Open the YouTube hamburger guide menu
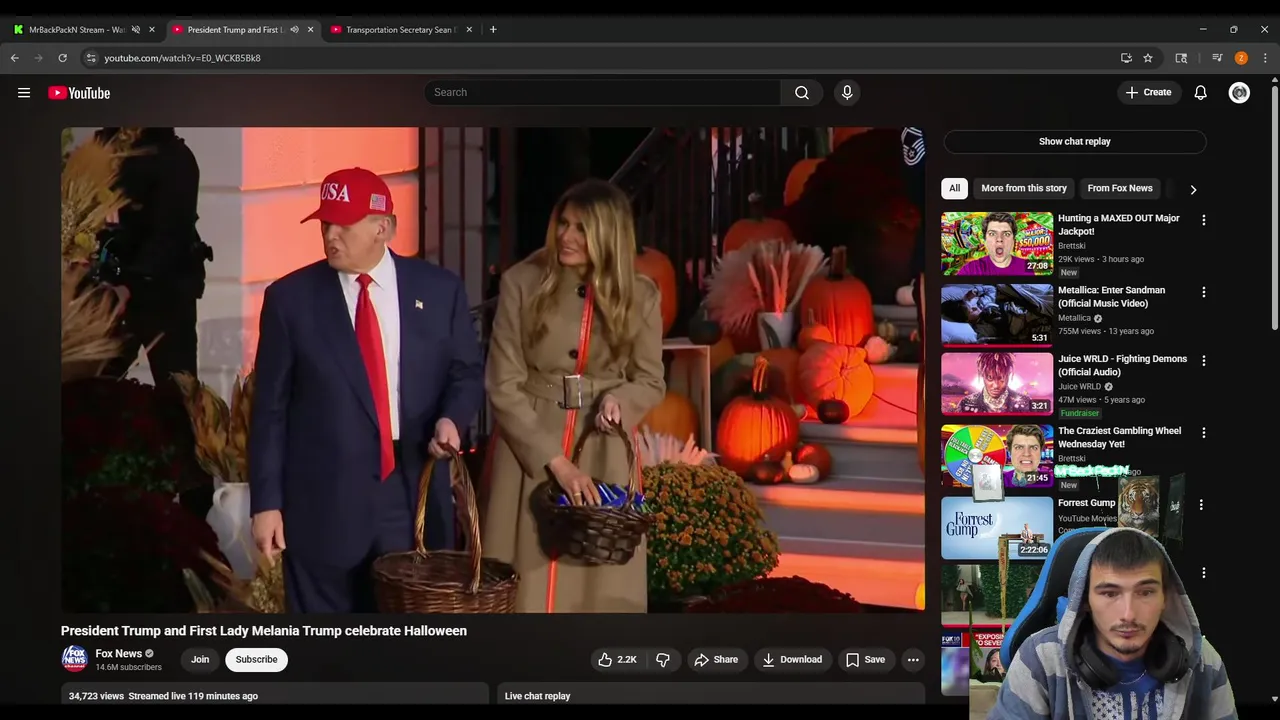 coord(24,93)
